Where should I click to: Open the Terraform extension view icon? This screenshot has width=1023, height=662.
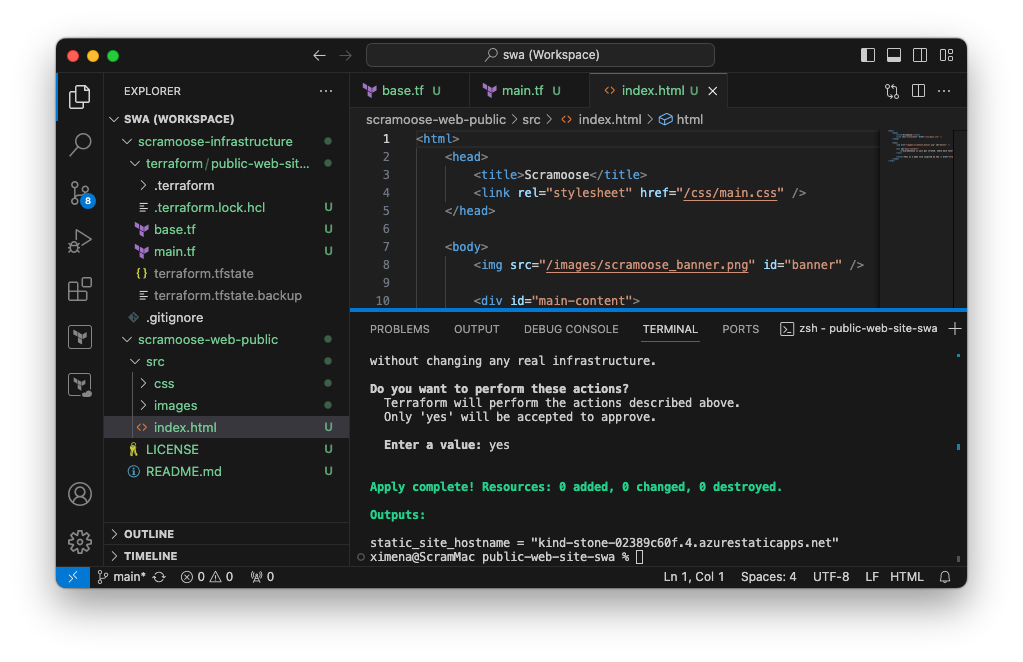point(80,337)
